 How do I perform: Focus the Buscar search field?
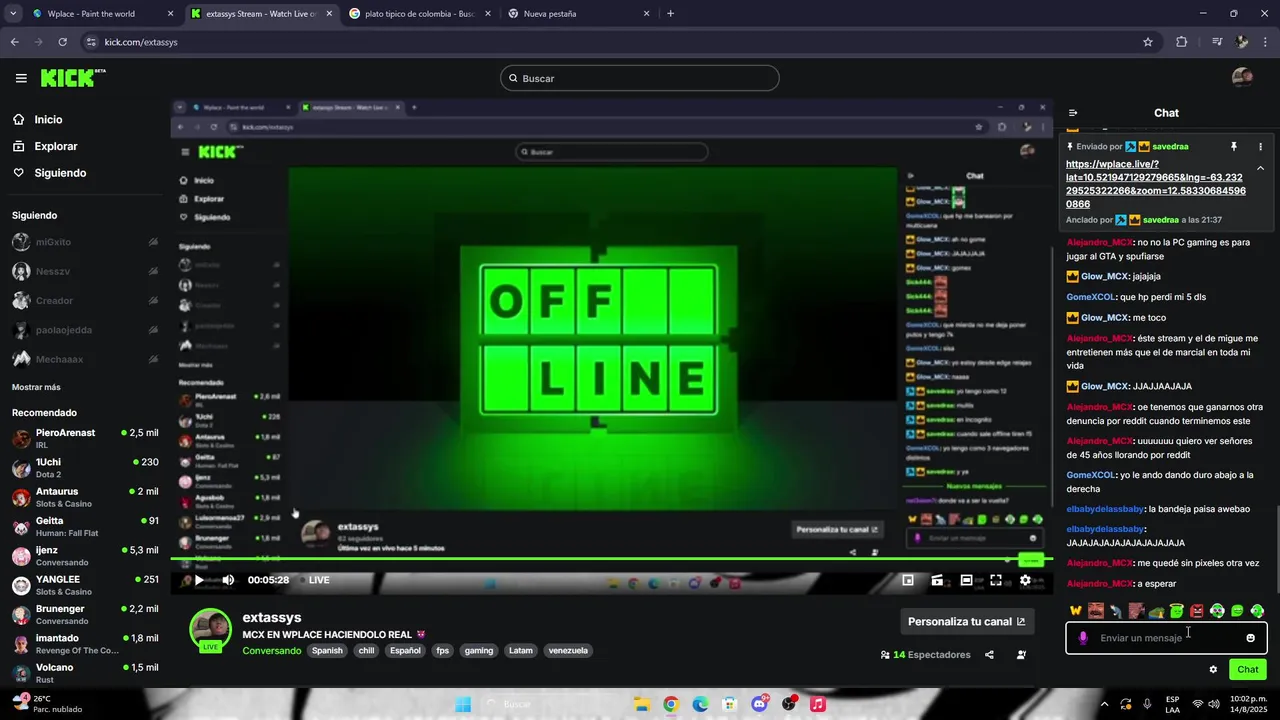(x=640, y=78)
